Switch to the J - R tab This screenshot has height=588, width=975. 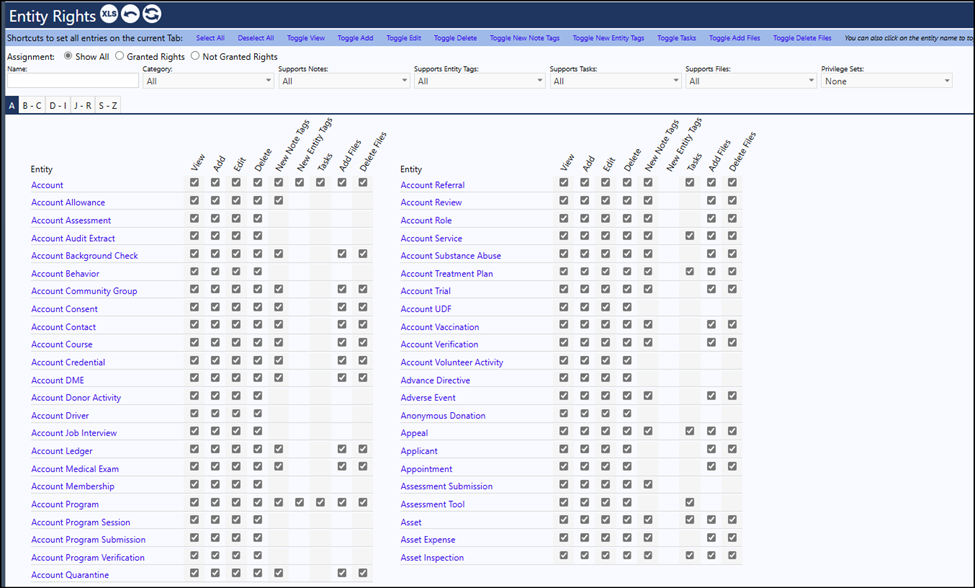(x=83, y=106)
